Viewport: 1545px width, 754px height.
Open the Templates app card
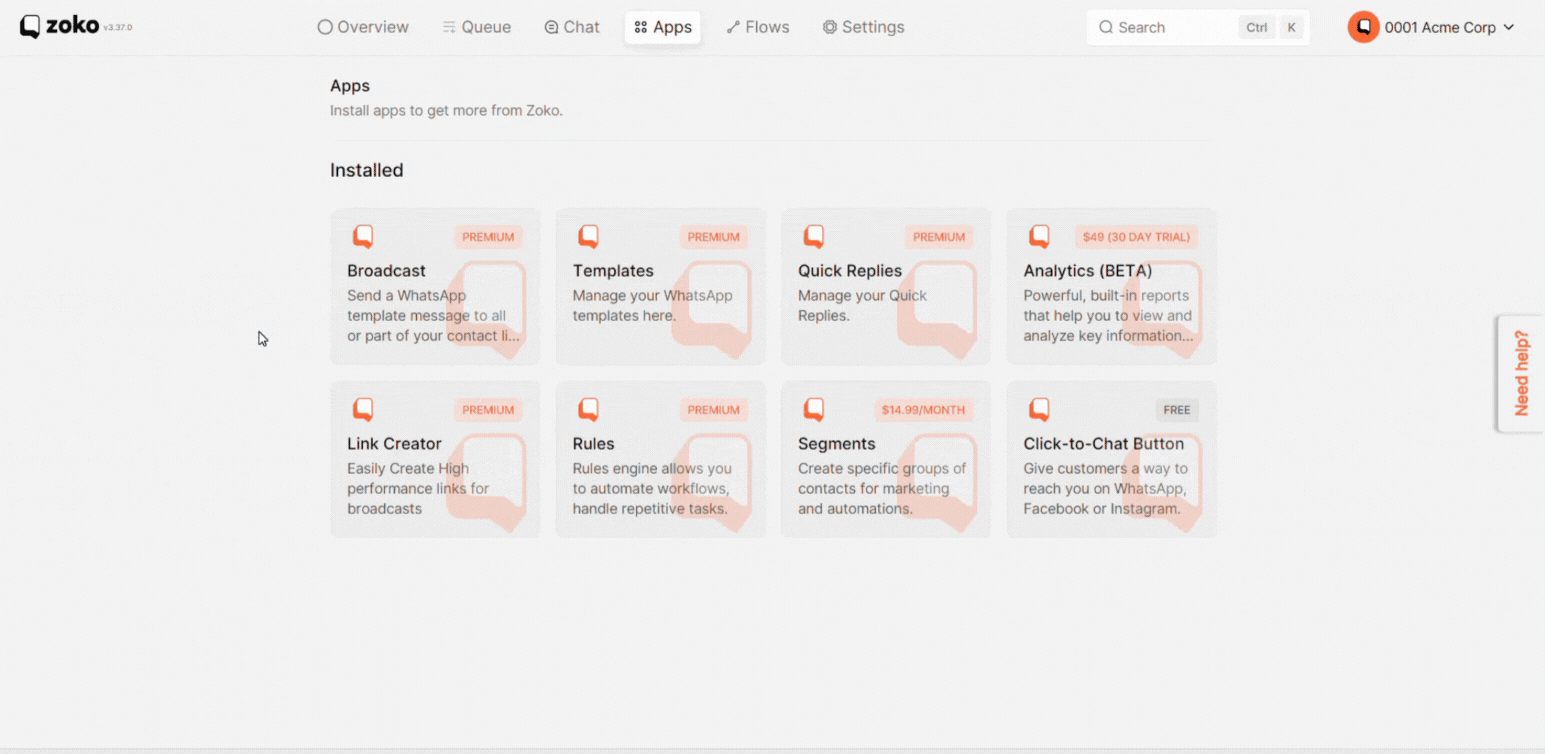(660, 286)
